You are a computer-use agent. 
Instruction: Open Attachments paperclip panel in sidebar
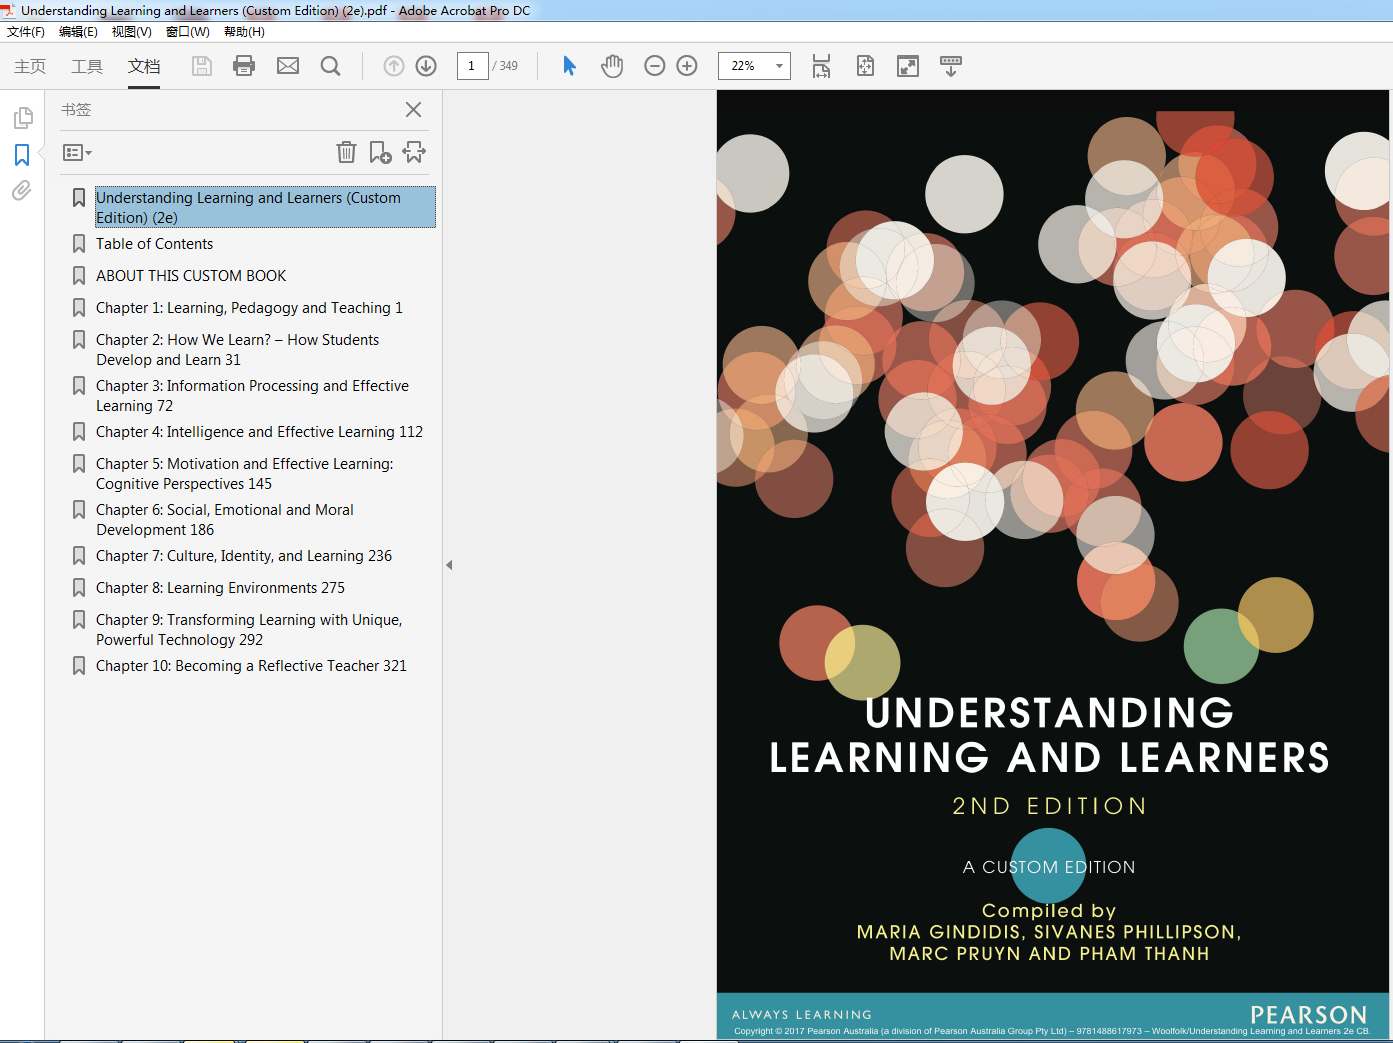pos(22,191)
